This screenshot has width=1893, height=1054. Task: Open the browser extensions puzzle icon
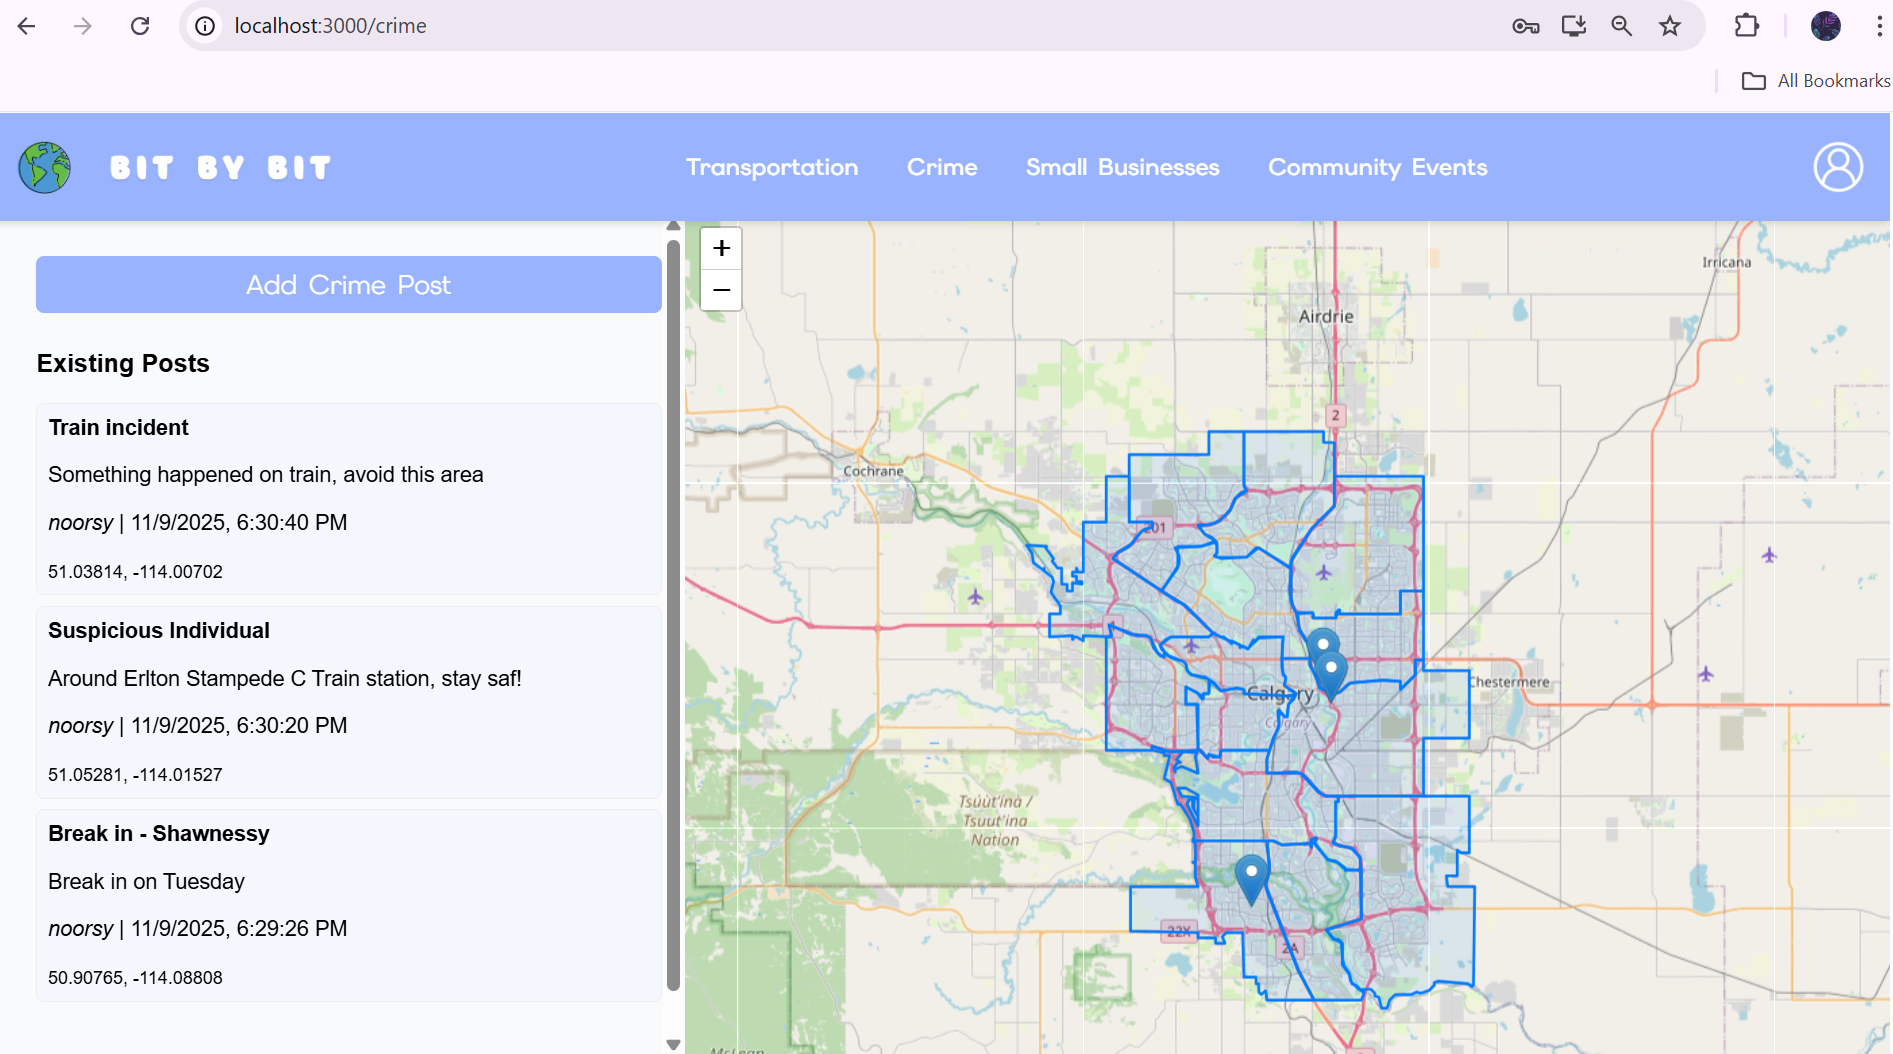coord(1747,26)
